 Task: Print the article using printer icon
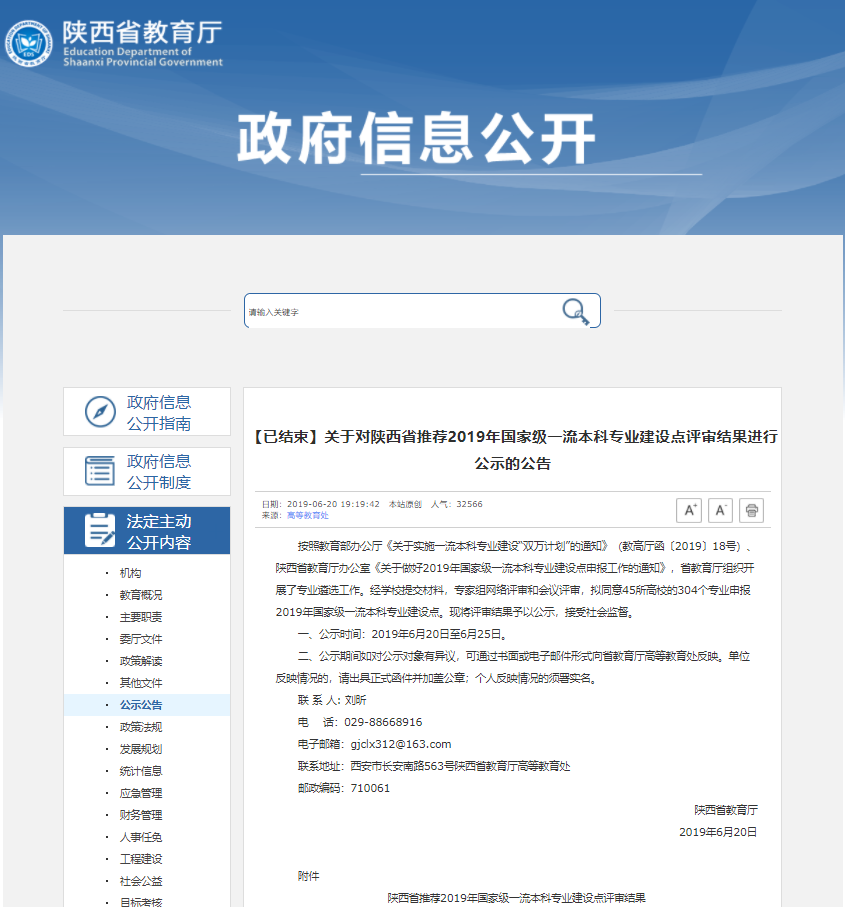click(753, 510)
